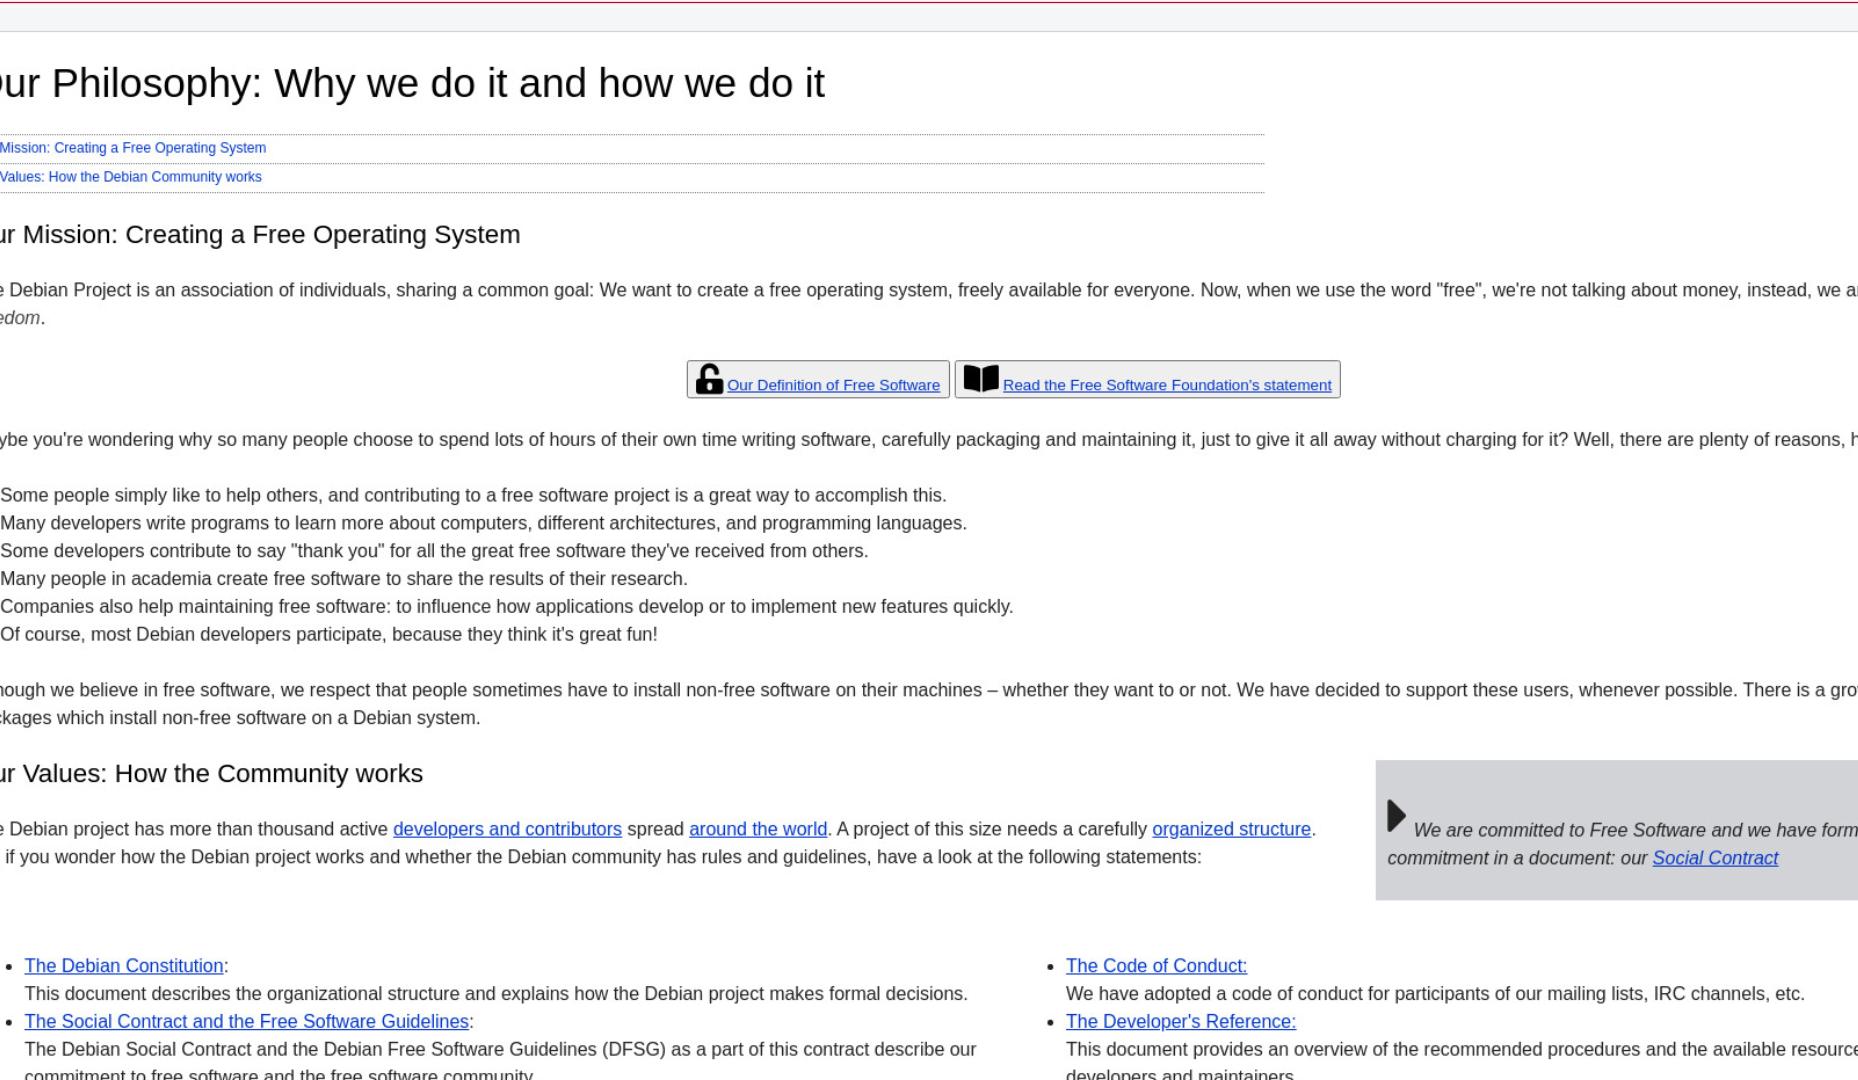
Task: Click the Values: How the Community works heading
Action: point(211,773)
